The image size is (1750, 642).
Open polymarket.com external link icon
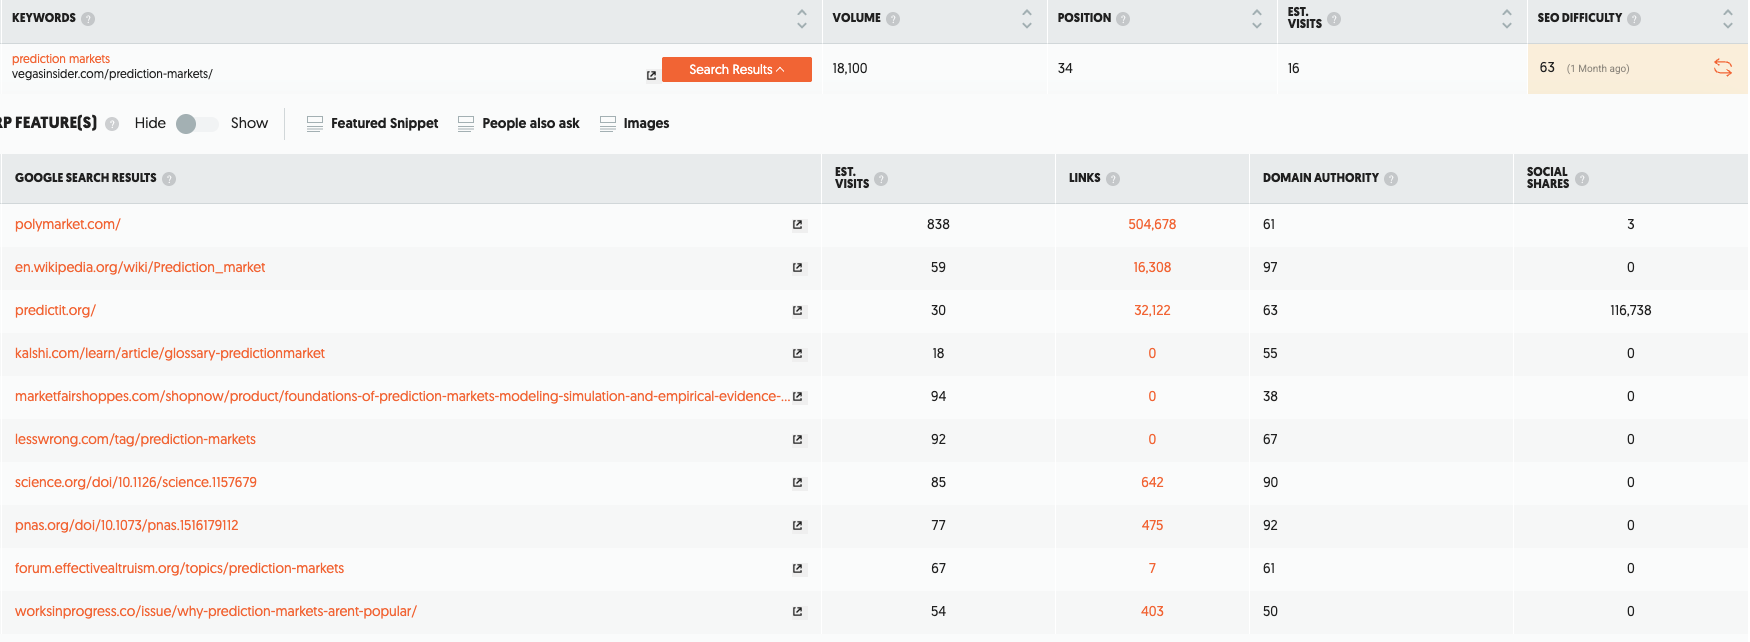pos(797,225)
